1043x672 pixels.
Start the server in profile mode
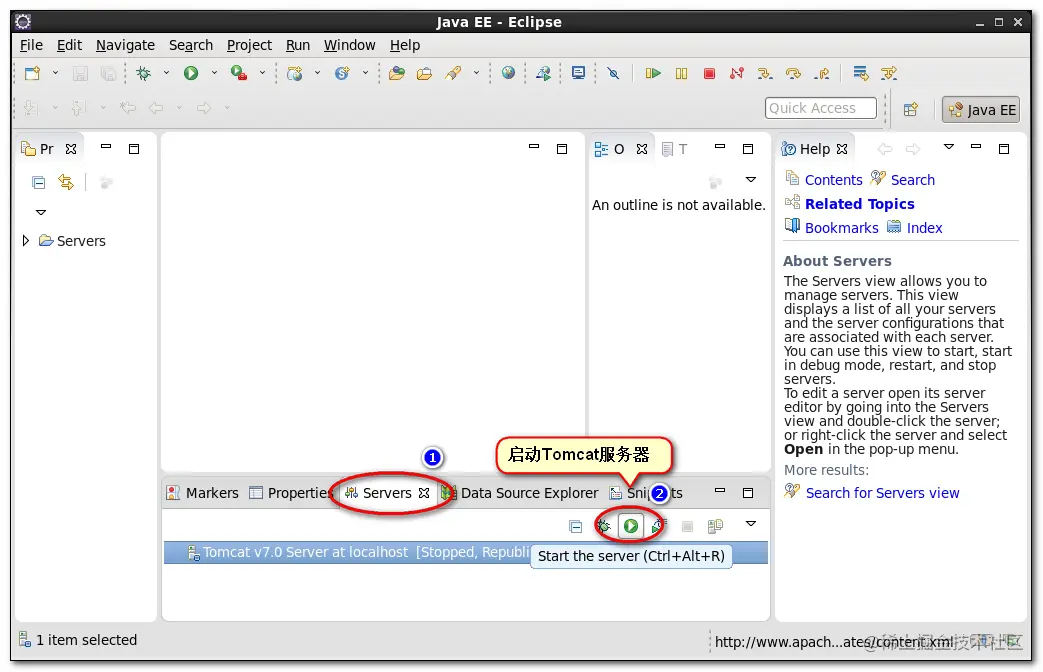coord(658,526)
